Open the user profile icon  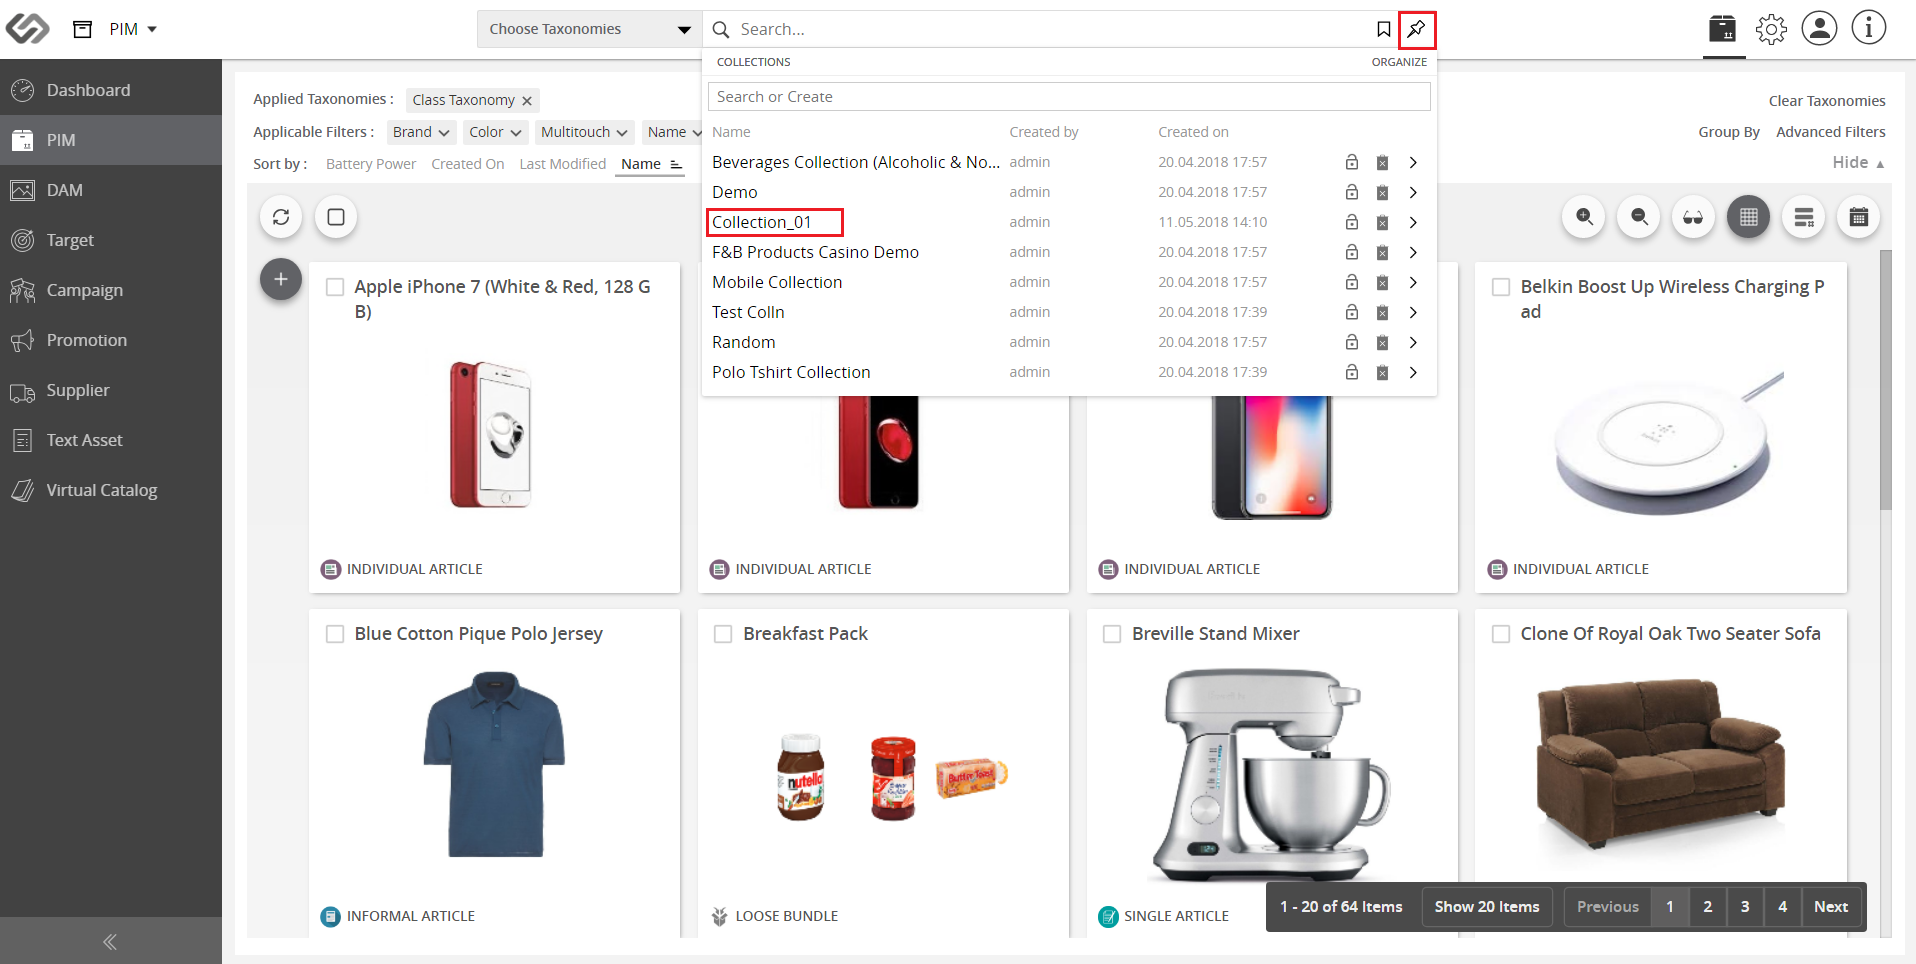coord(1819,28)
